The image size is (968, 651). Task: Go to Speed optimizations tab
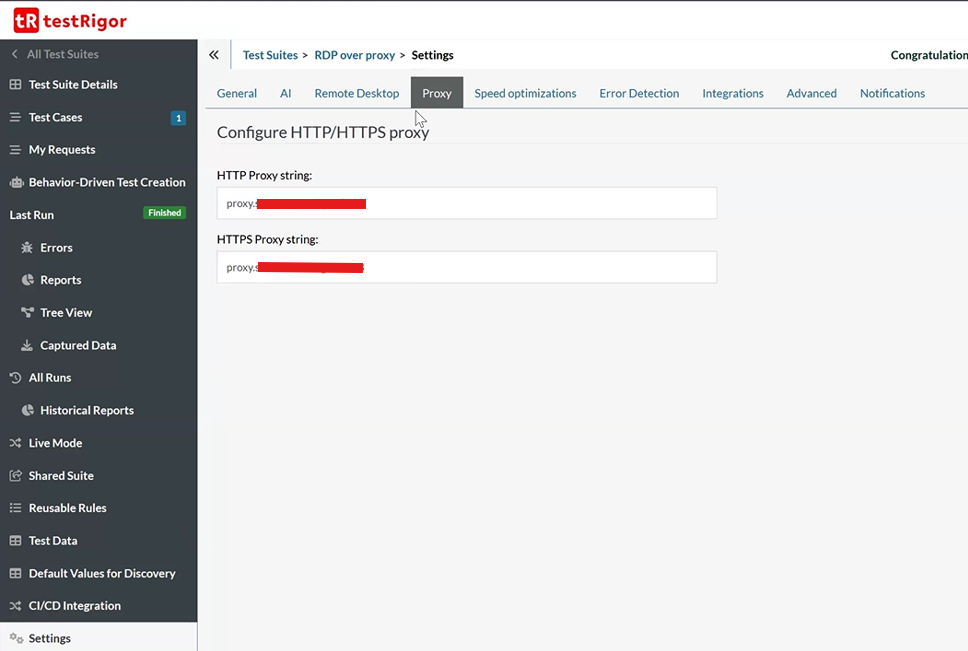coord(525,93)
